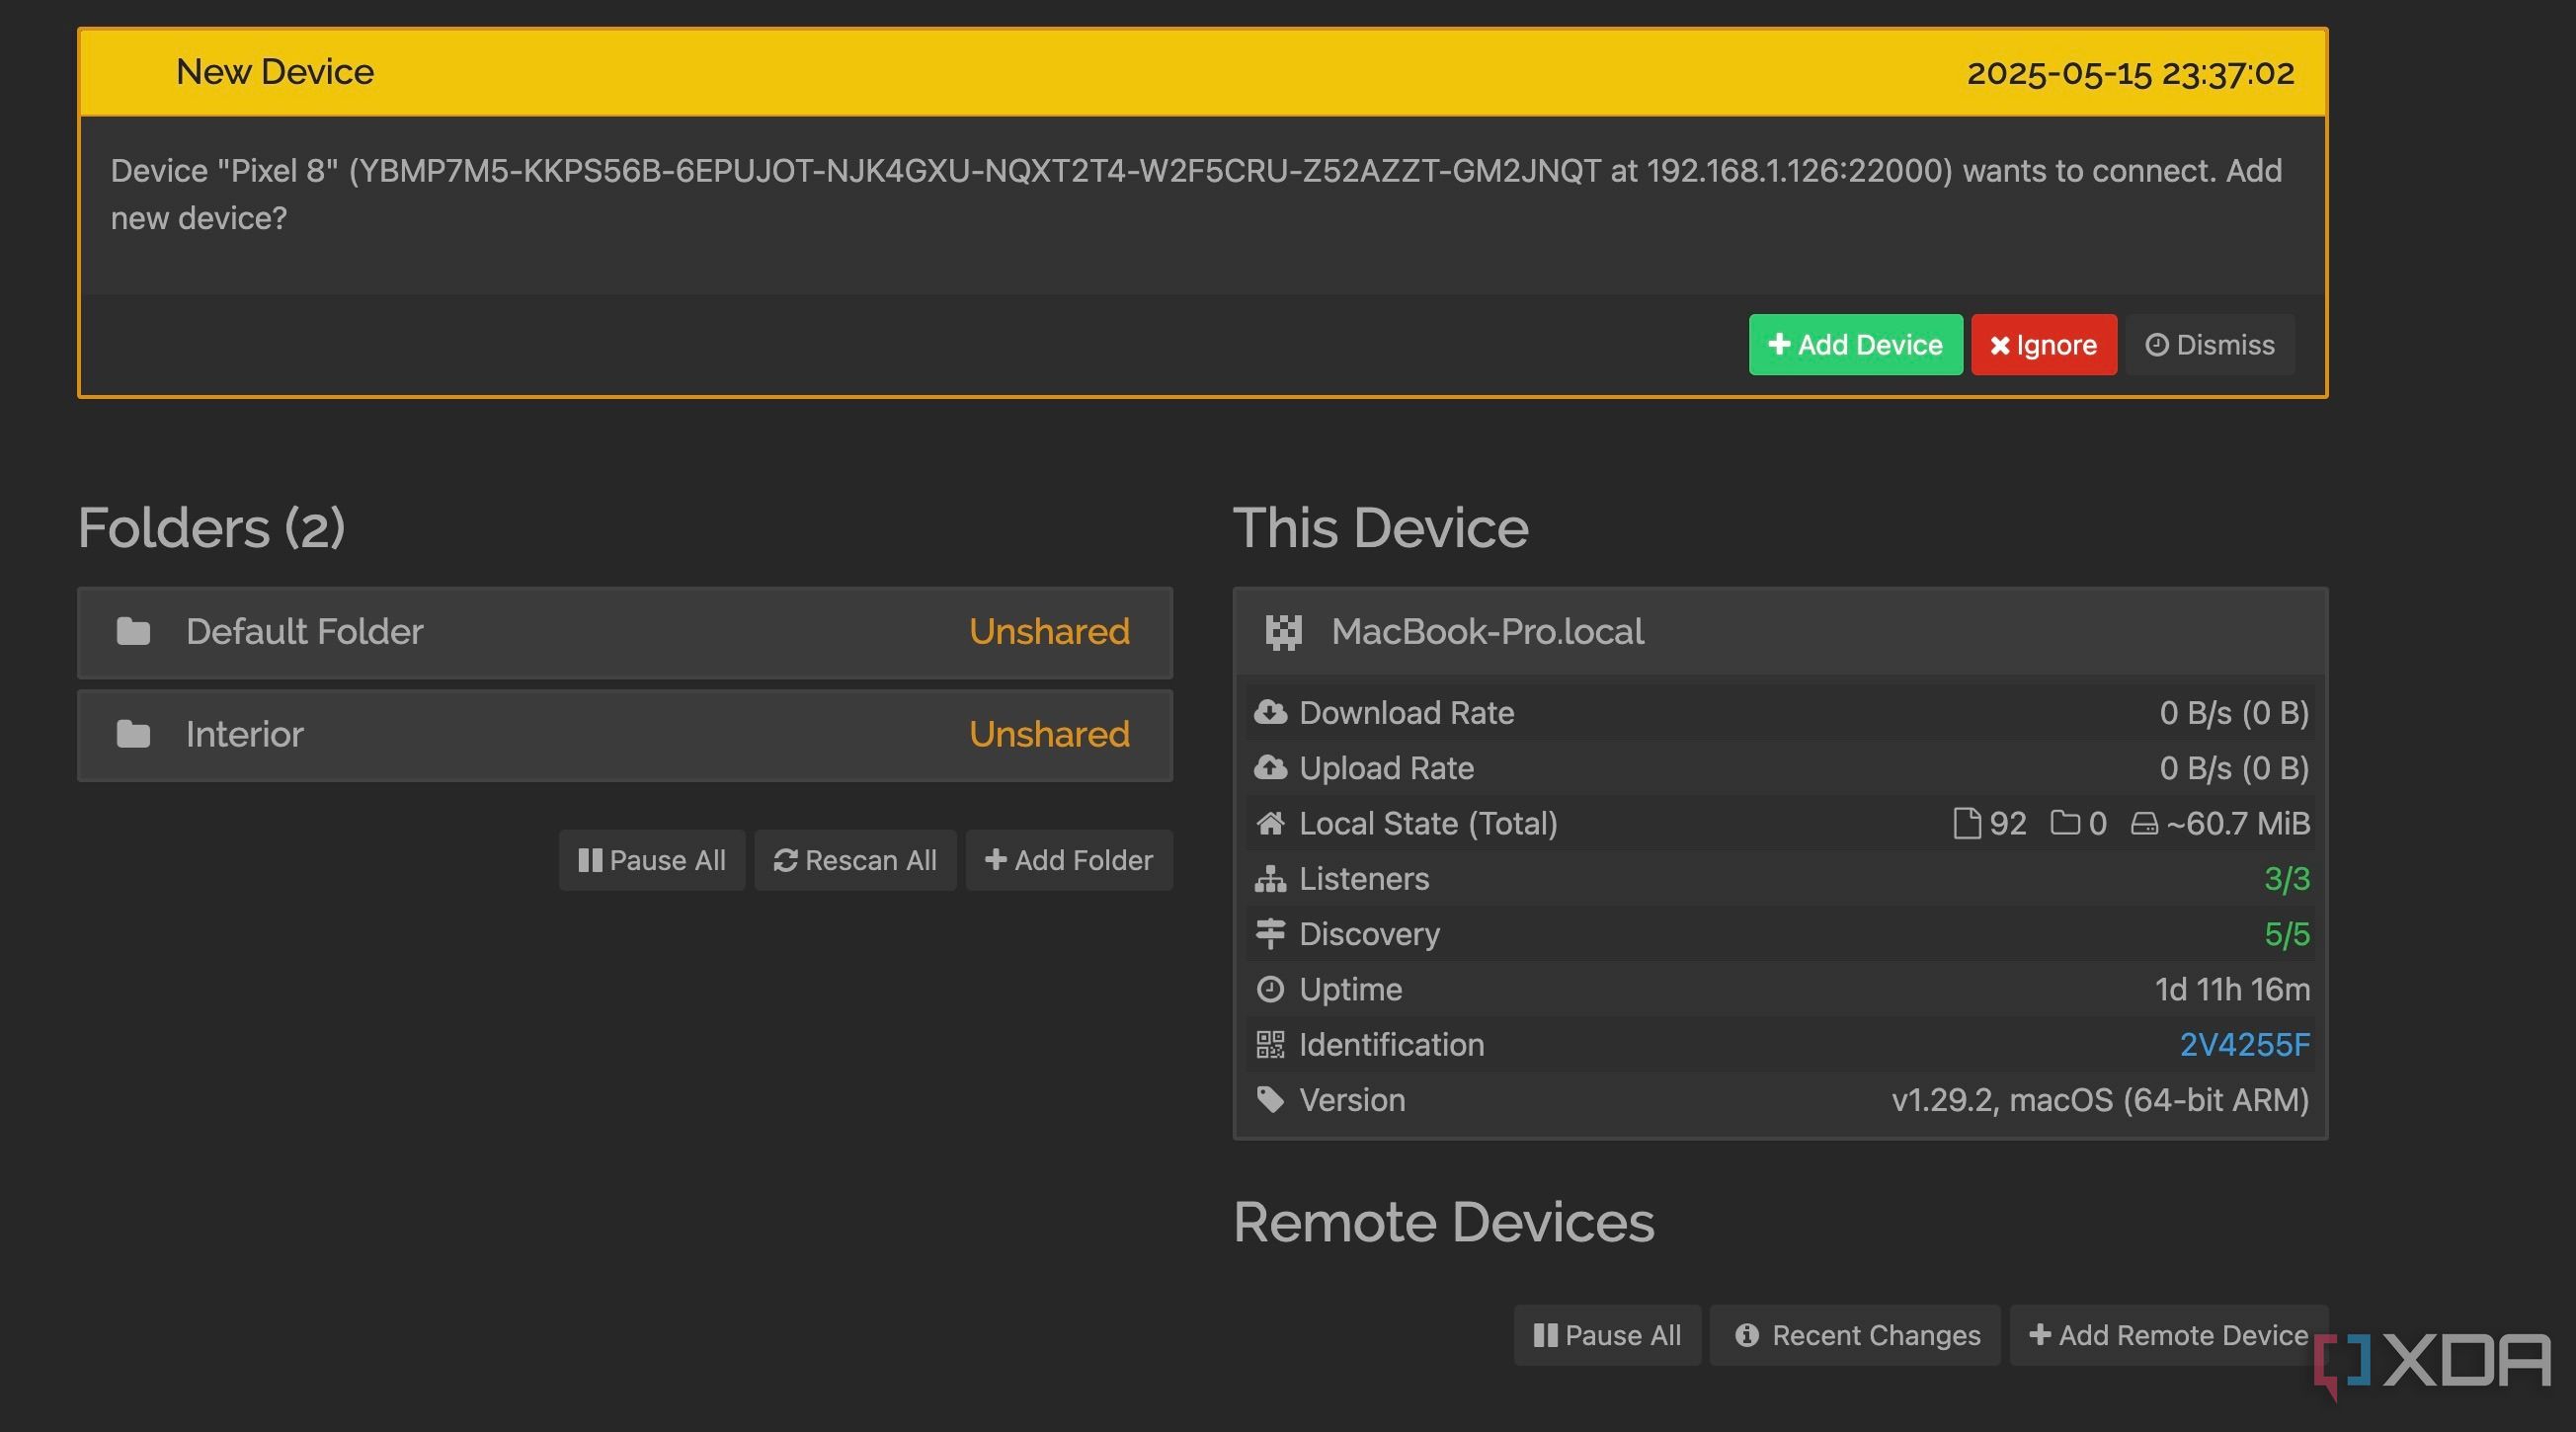Screen dimensions: 2576x1432
Task: Click the Listeners 3/3 value
Action: point(2287,878)
